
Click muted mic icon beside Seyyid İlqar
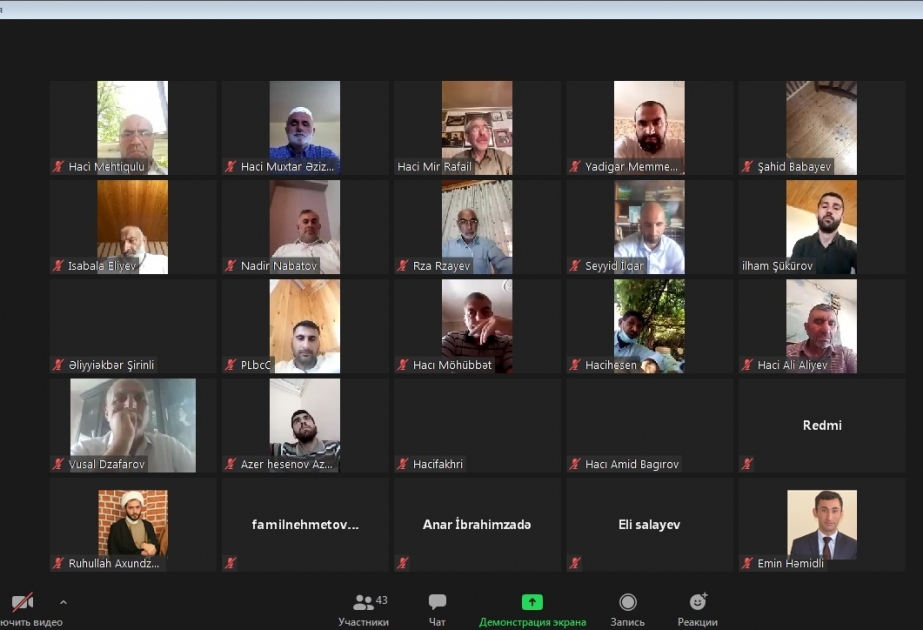pyautogui.click(x=575, y=266)
